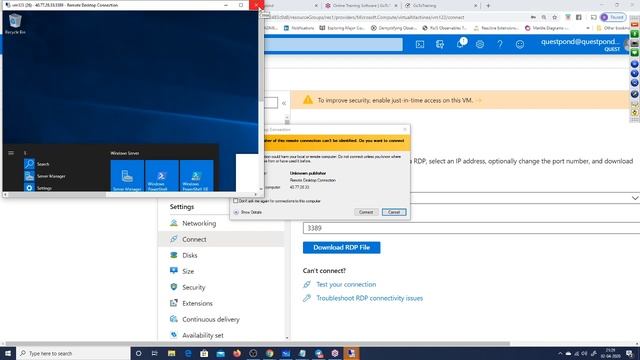Switch to the Online Training Software browser tab
The height and width of the screenshot is (360, 640).
point(361,6)
